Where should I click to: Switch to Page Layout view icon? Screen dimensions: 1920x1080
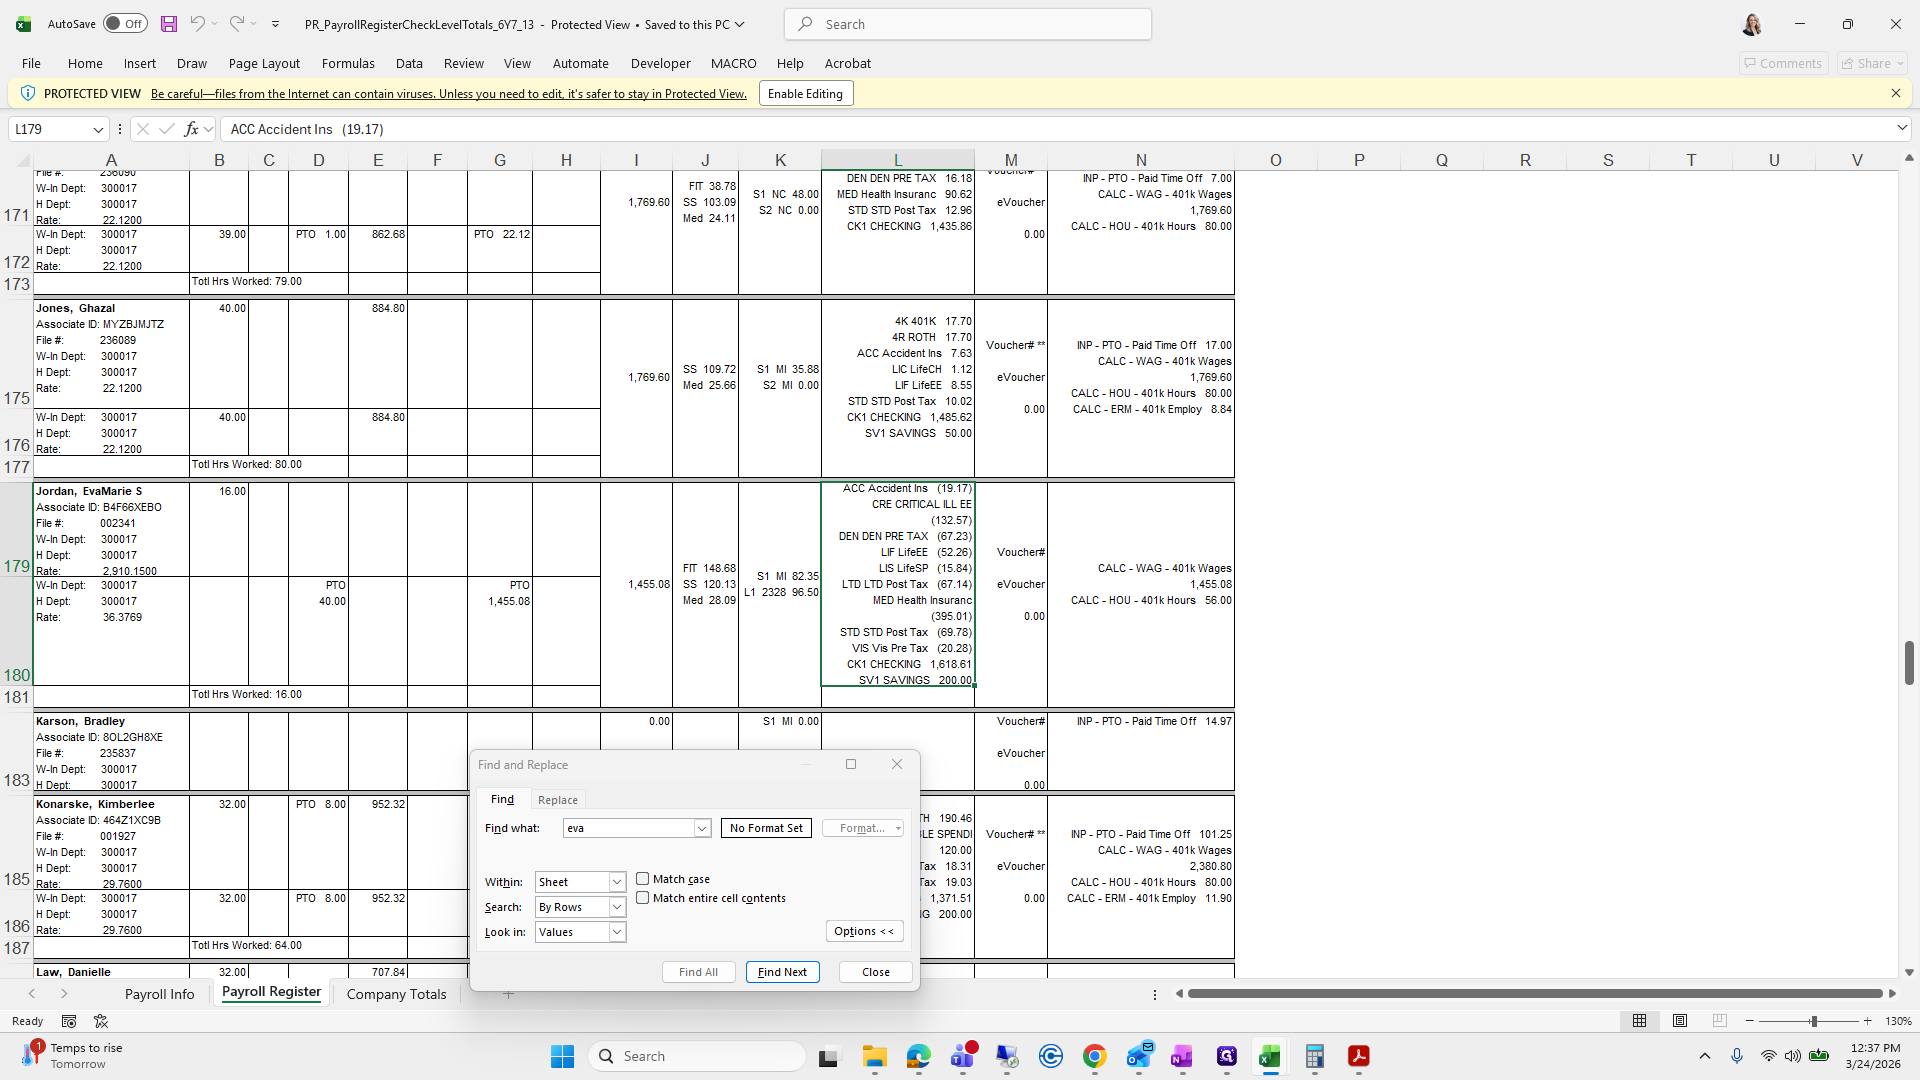(1680, 1021)
